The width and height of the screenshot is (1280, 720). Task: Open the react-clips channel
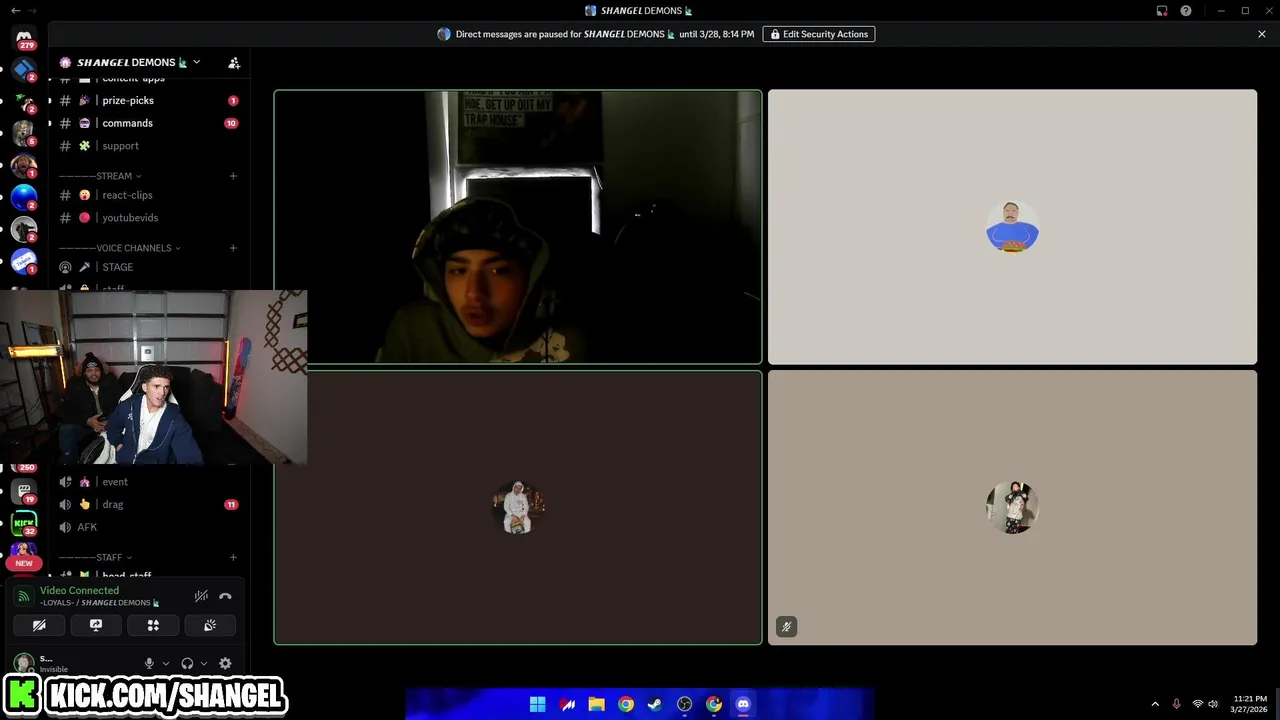[149, 195]
